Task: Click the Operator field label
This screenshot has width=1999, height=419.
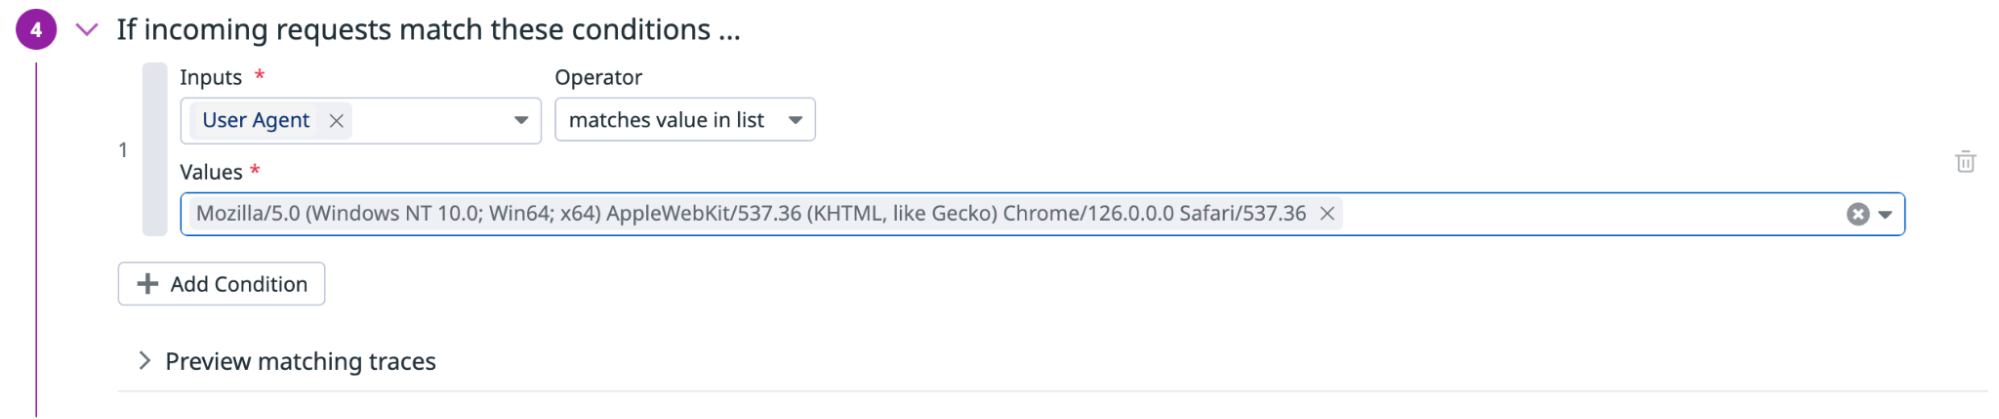Action: click(598, 78)
